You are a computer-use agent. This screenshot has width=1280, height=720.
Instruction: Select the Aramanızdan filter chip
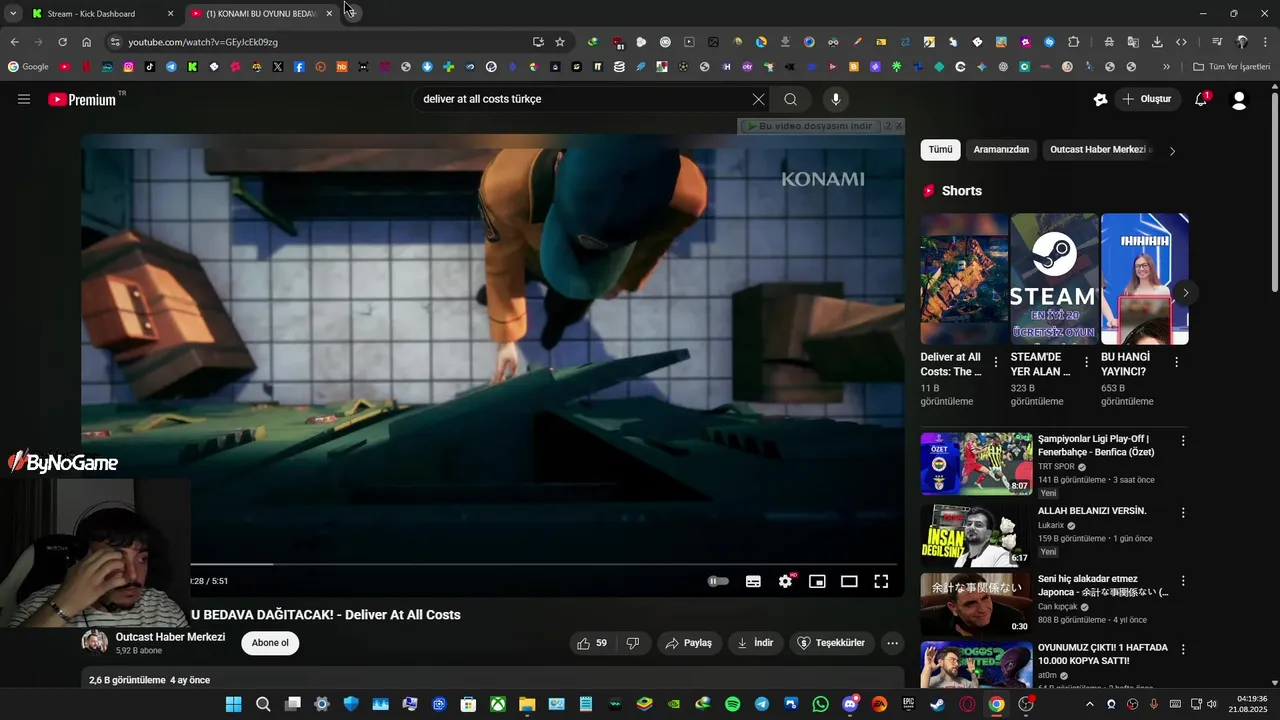pos(1001,150)
